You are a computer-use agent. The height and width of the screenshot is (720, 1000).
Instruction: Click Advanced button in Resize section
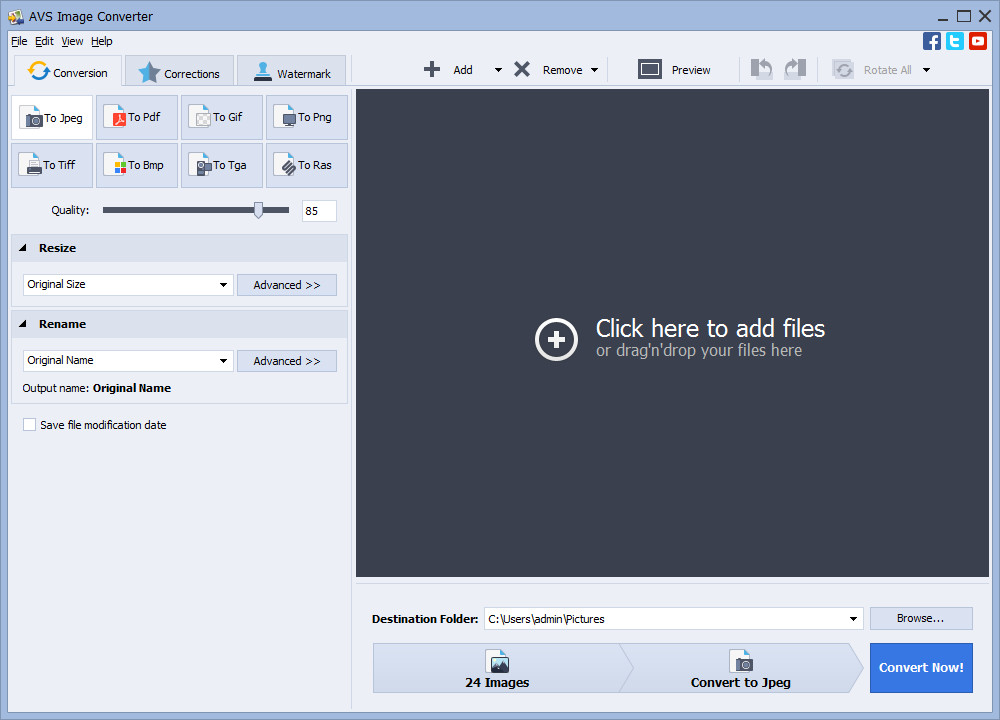287,285
